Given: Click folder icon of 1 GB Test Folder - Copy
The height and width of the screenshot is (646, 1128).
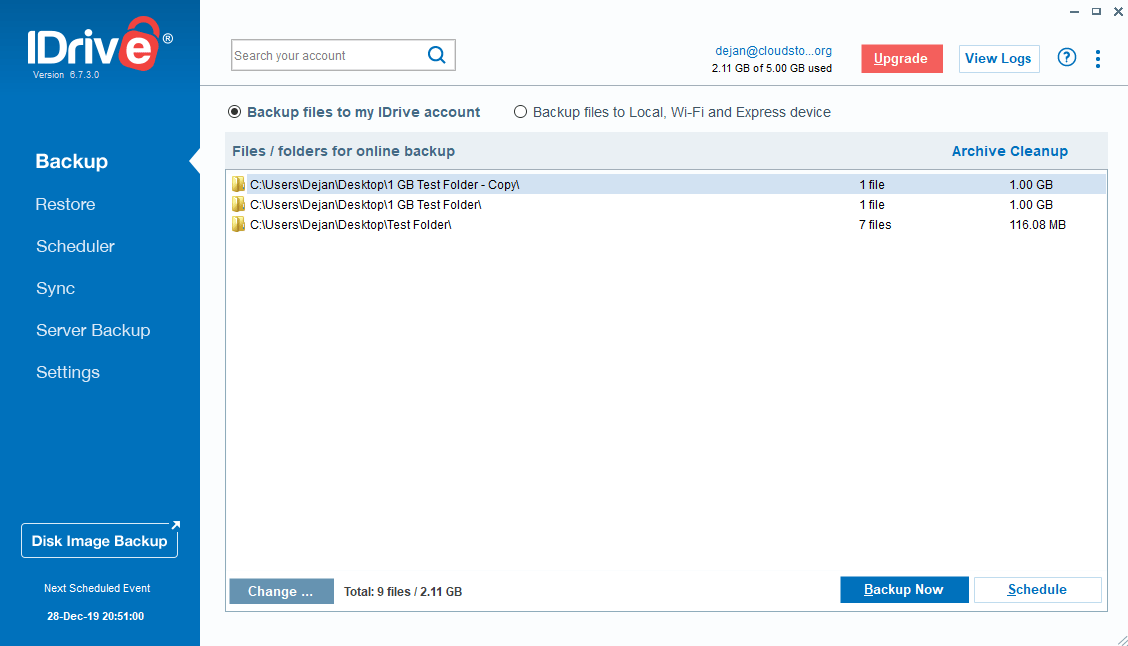Looking at the screenshot, I should (x=238, y=184).
